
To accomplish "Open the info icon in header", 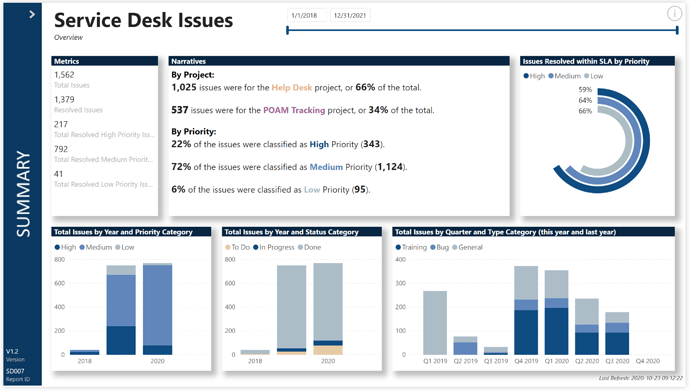I will (x=674, y=14).
